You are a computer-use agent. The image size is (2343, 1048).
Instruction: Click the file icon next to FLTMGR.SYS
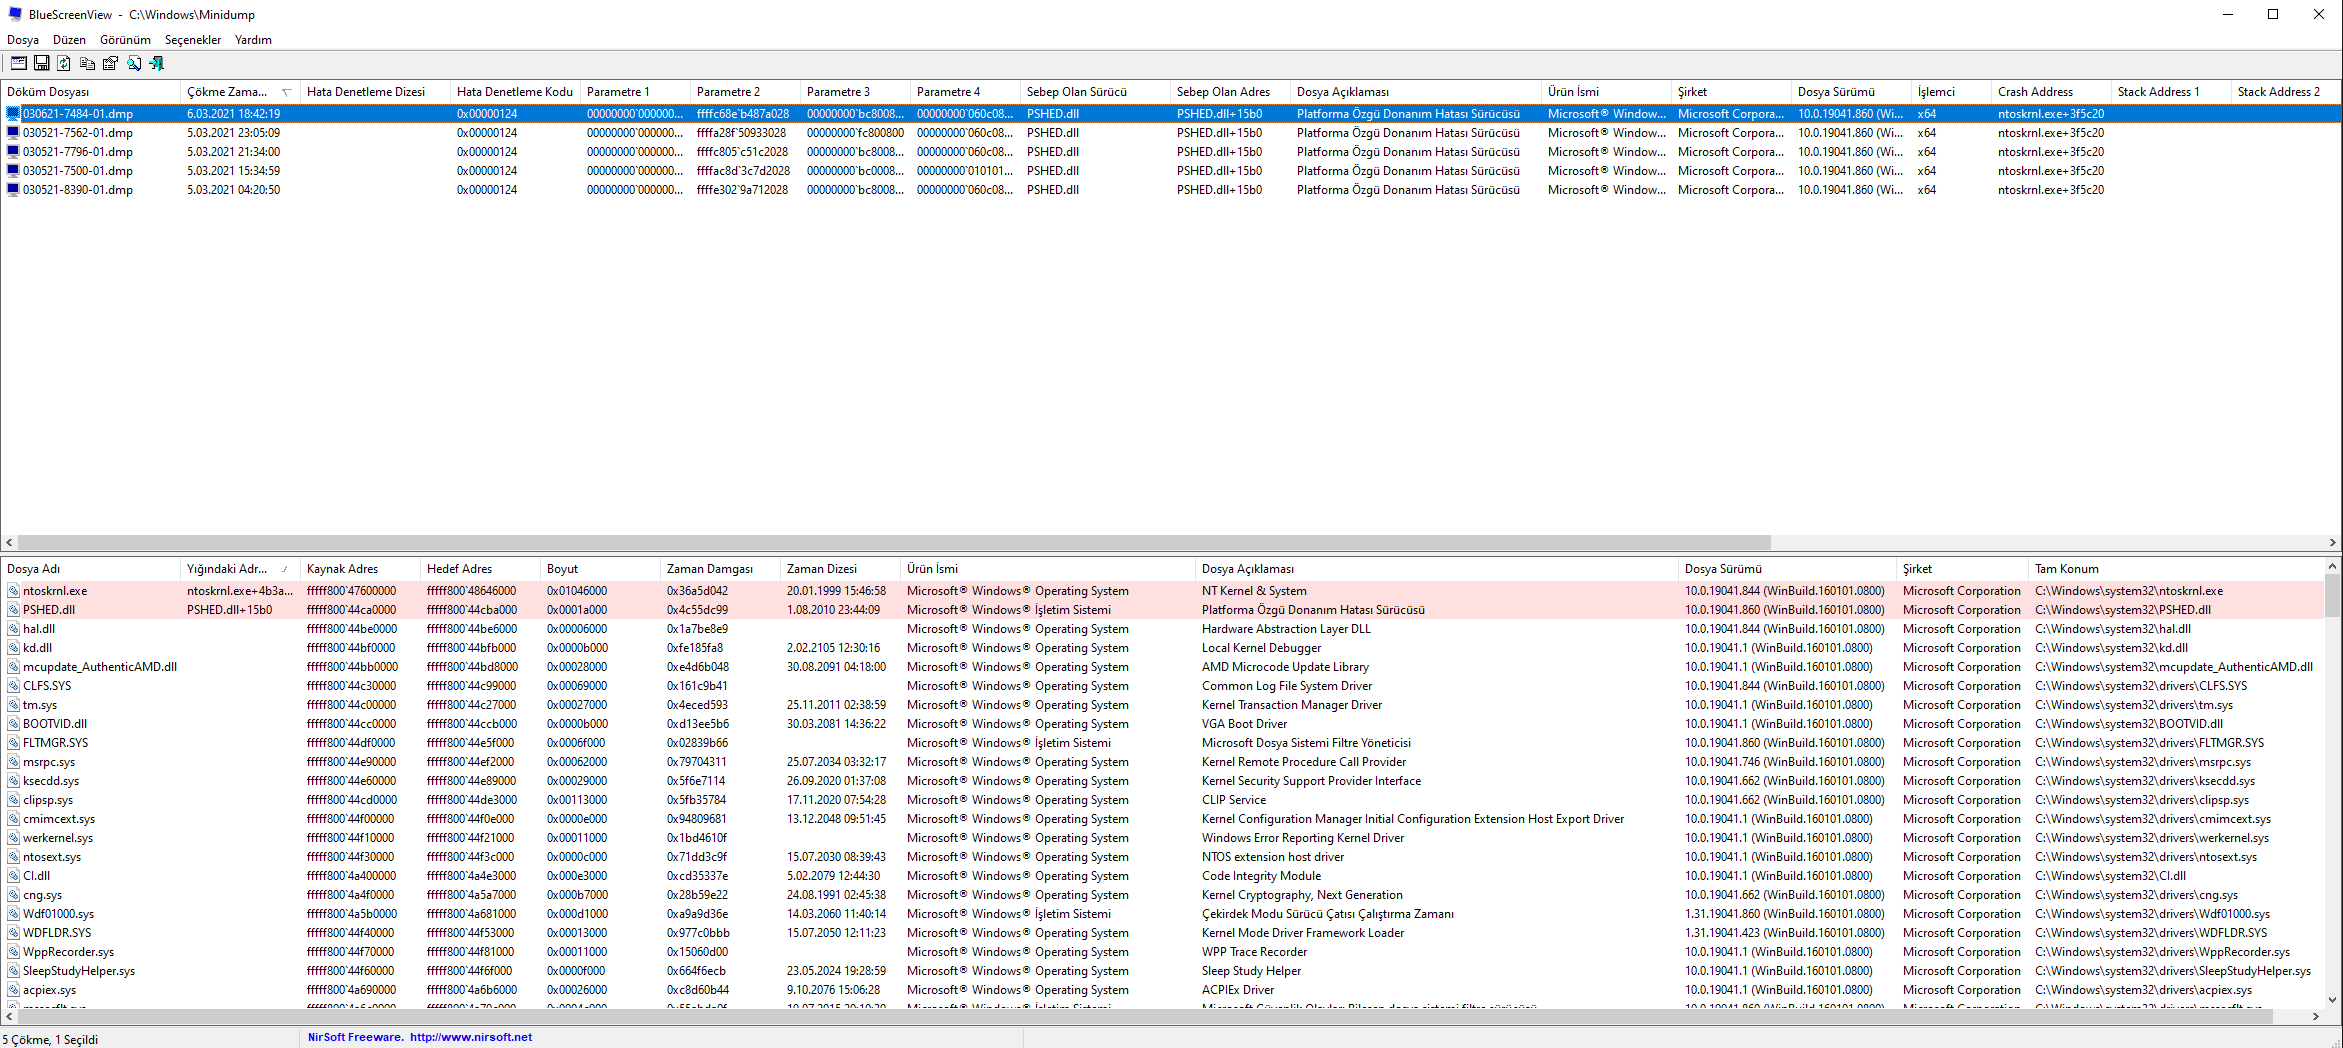(x=13, y=743)
